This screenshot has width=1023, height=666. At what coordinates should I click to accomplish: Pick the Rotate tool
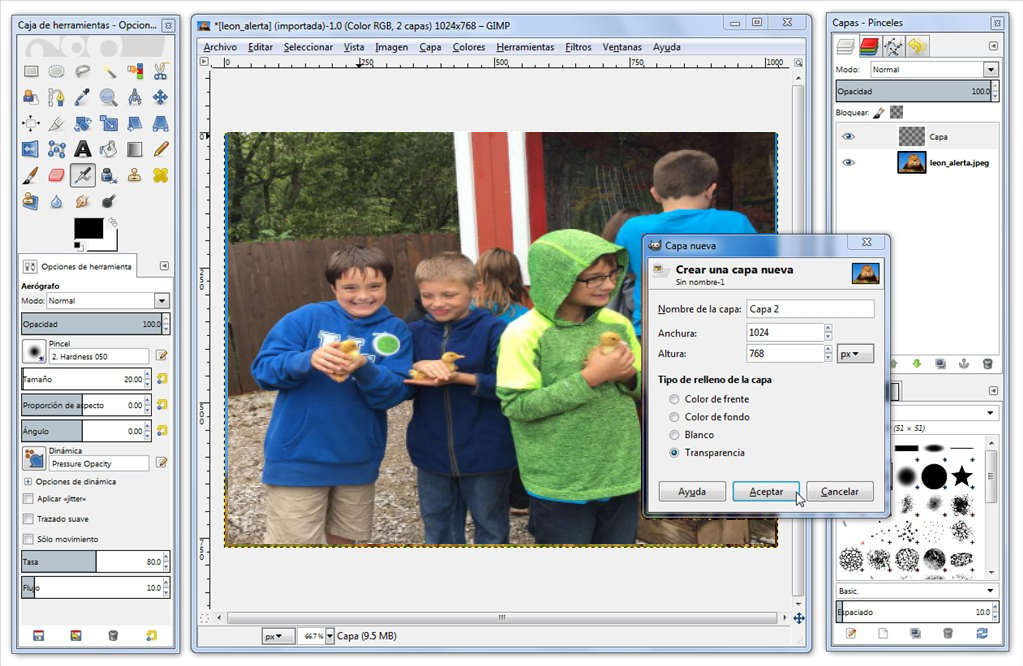tap(82, 123)
